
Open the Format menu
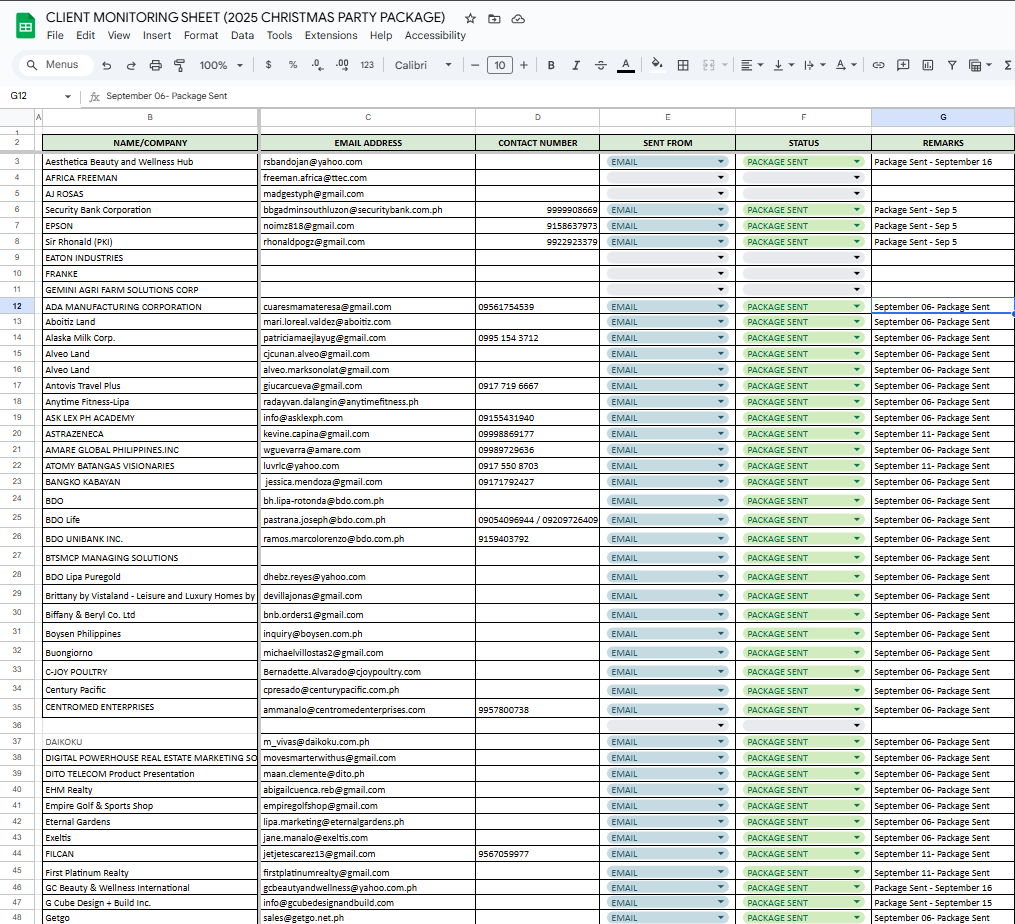[201, 36]
